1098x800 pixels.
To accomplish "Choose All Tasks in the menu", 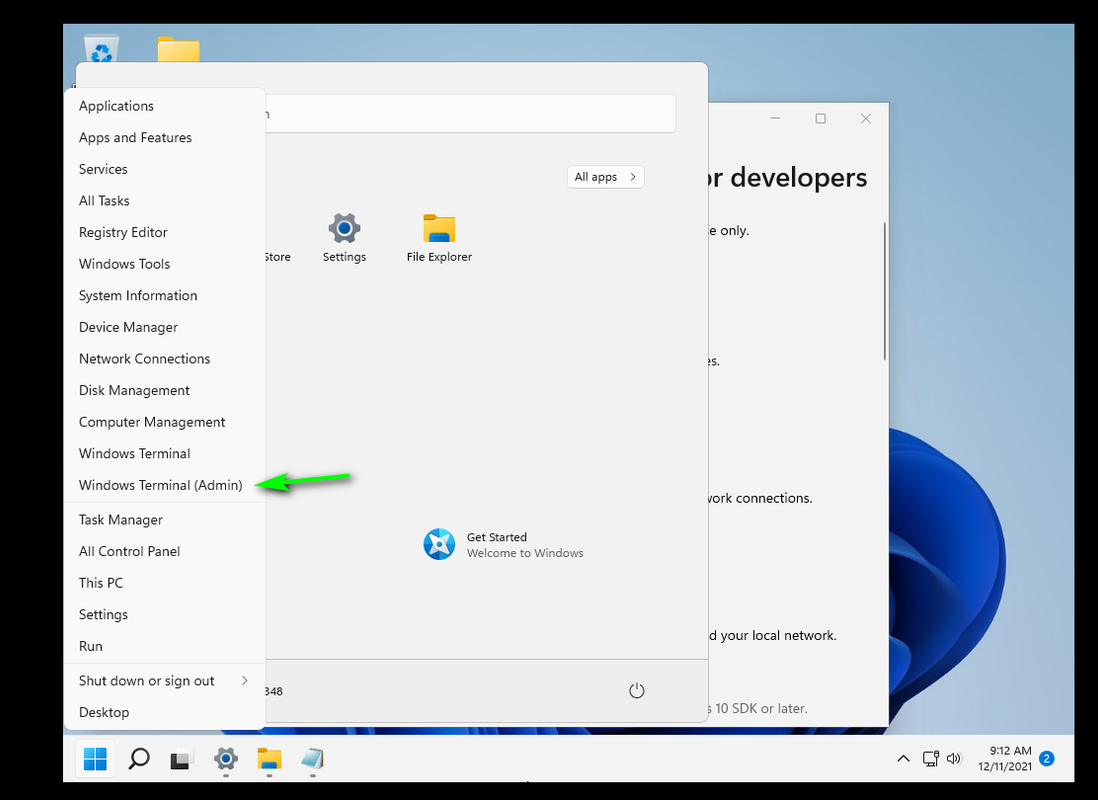I will [x=165, y=200].
